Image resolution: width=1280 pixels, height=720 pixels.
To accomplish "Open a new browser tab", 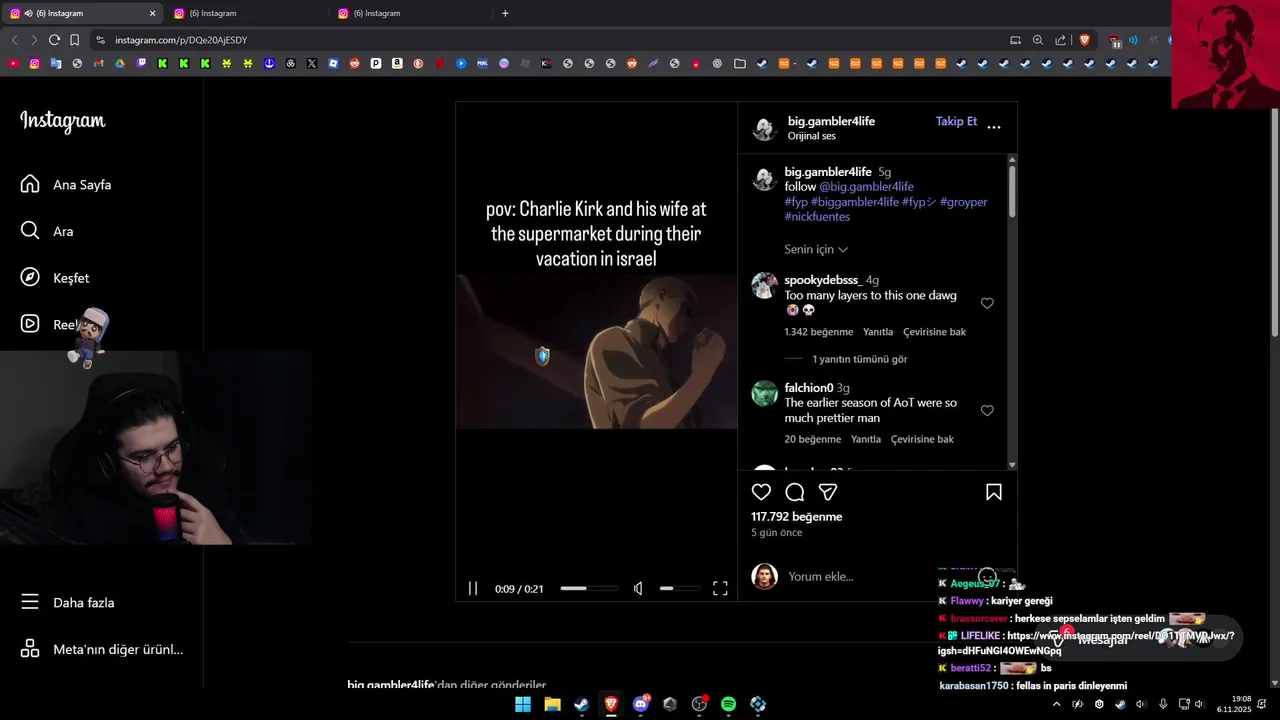I will click(x=505, y=13).
